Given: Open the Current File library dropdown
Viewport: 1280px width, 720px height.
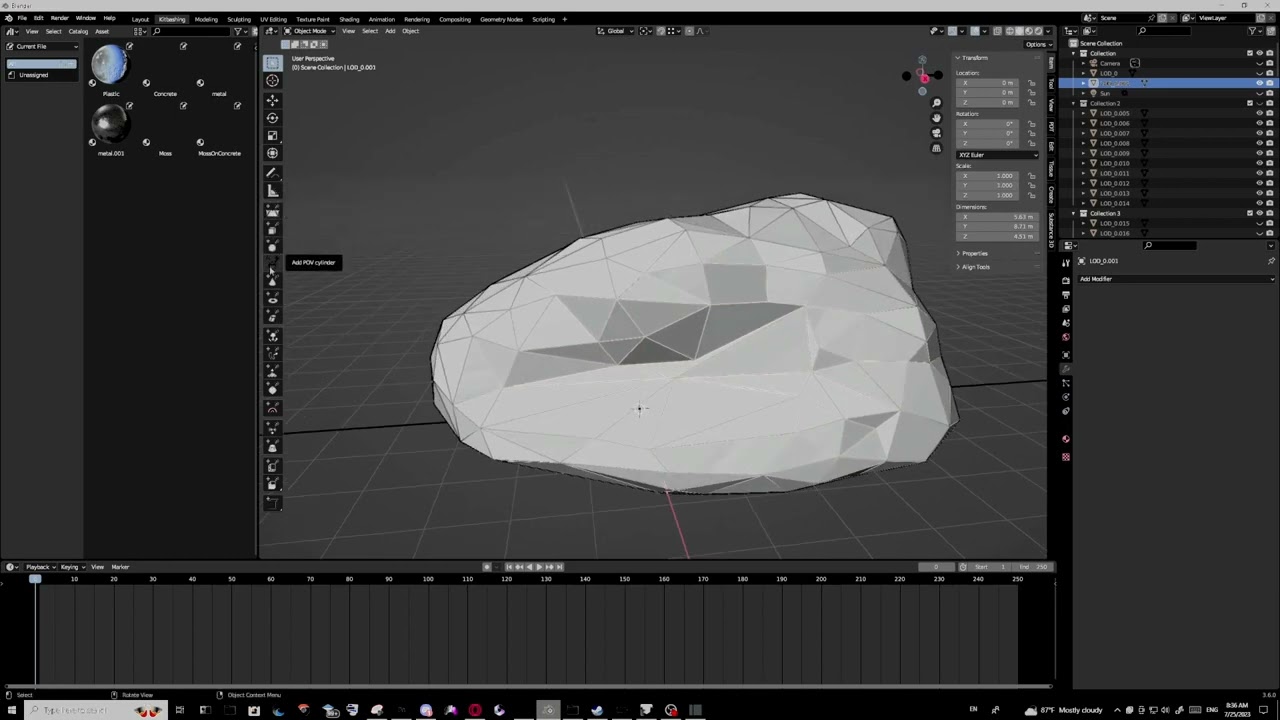Looking at the screenshot, I should pyautogui.click(x=42, y=46).
